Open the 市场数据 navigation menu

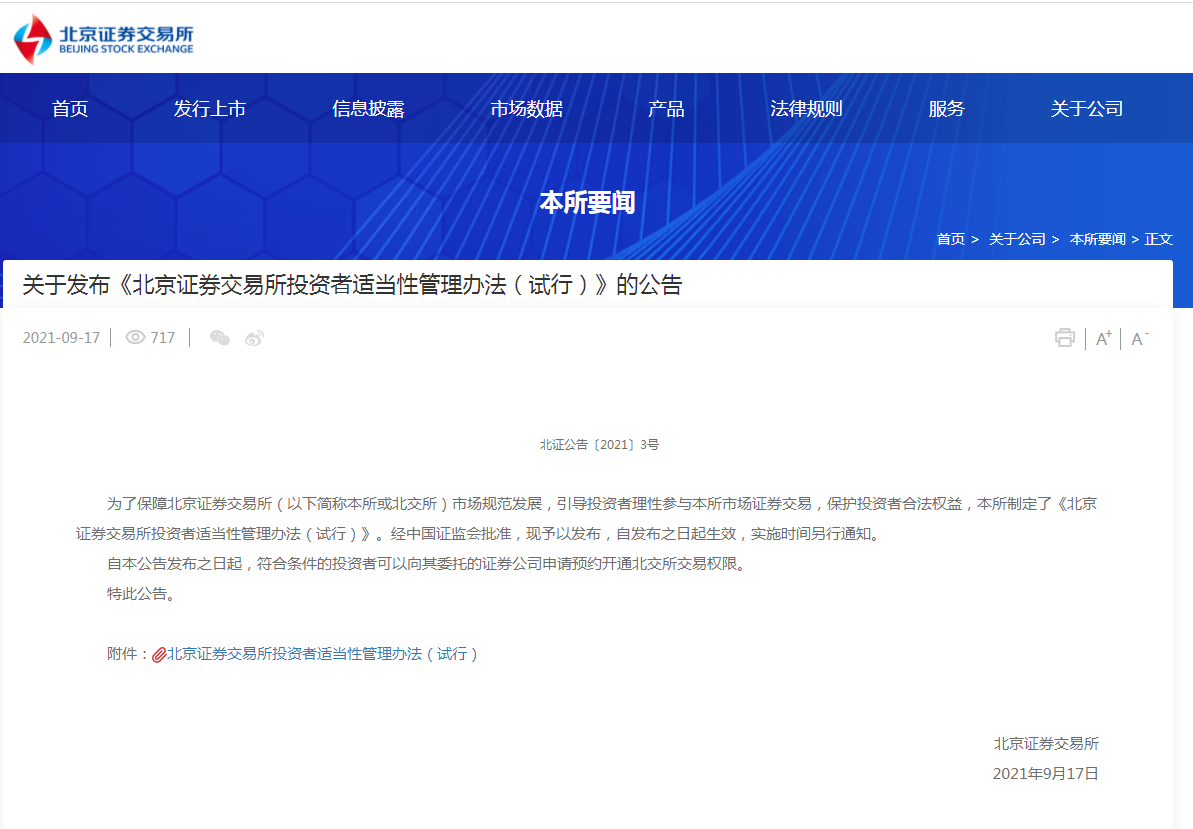point(527,109)
